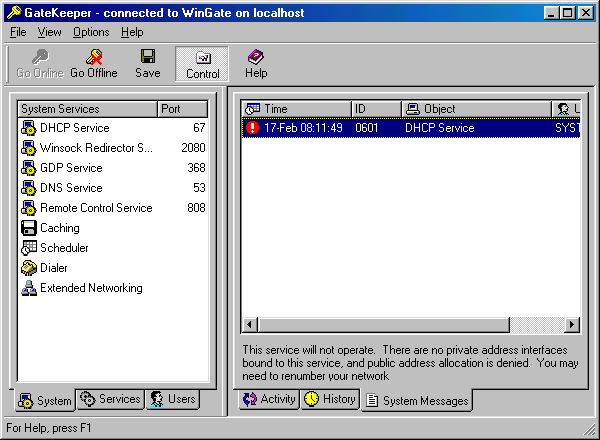Click the Port column header
This screenshot has height=440, width=600.
pos(182,109)
